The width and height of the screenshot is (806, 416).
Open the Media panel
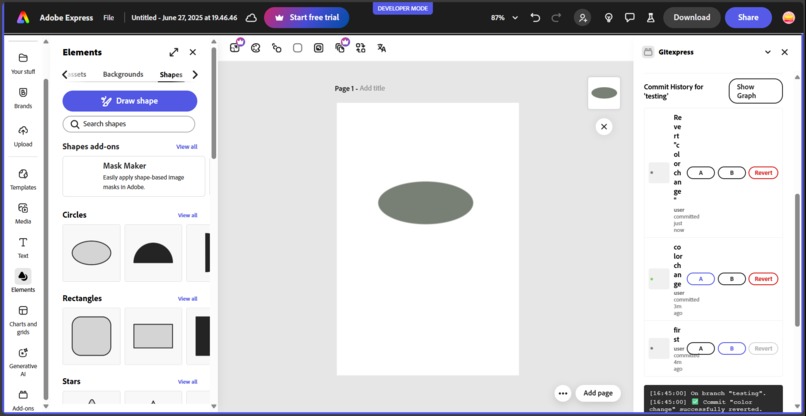coord(23,213)
